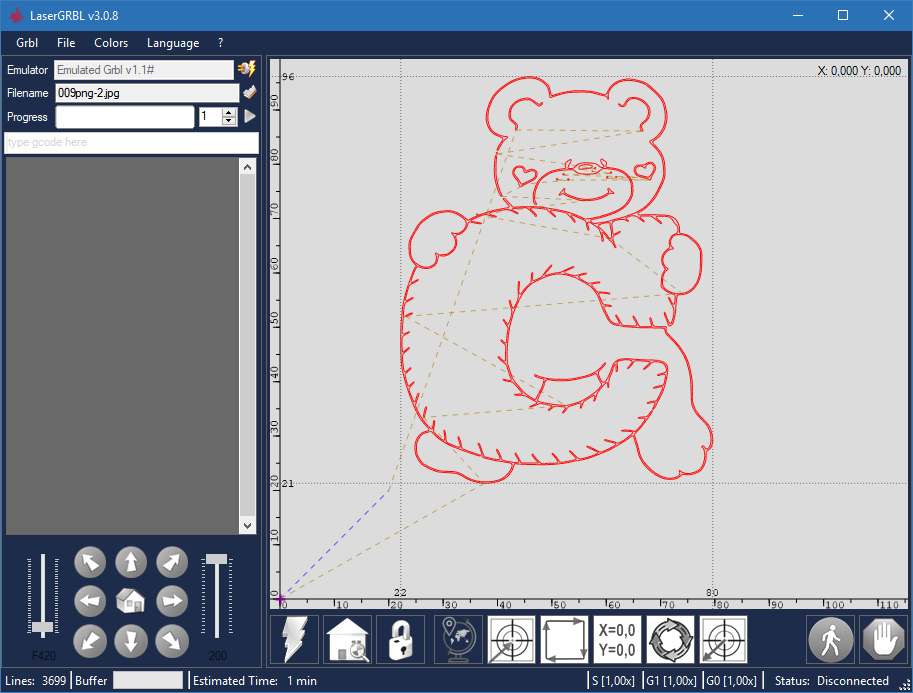Click the center target crosshair button
913x693 pixels.
[511, 639]
